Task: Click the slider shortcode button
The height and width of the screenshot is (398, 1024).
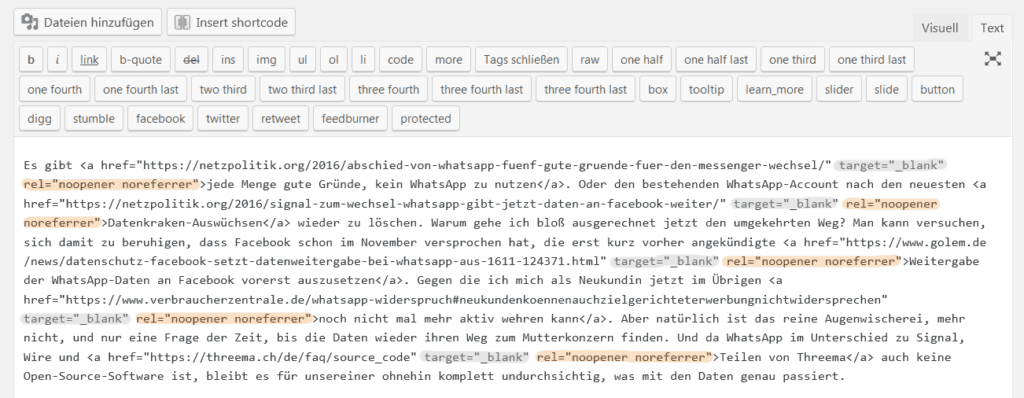Action: 839,90
